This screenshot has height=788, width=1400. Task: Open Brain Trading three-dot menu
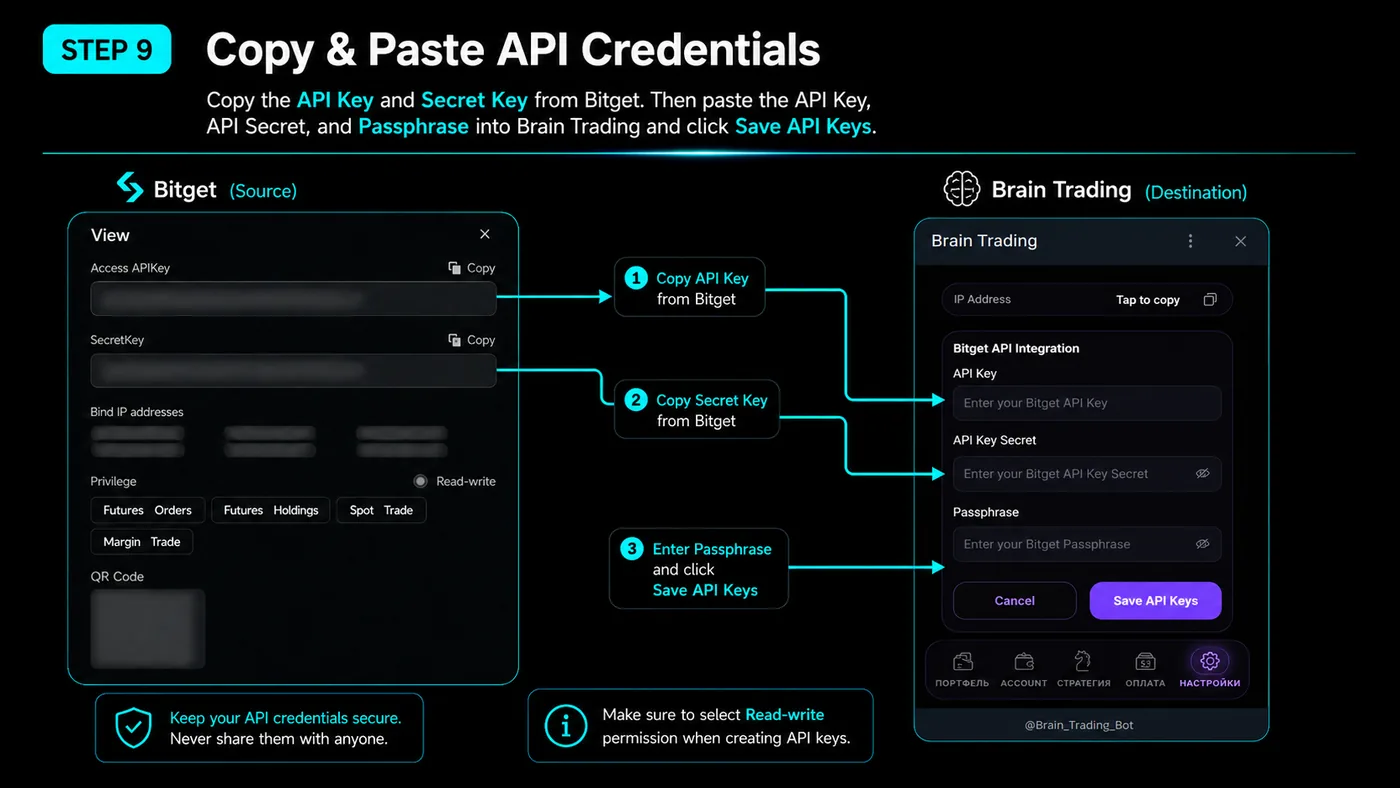tap(1190, 241)
